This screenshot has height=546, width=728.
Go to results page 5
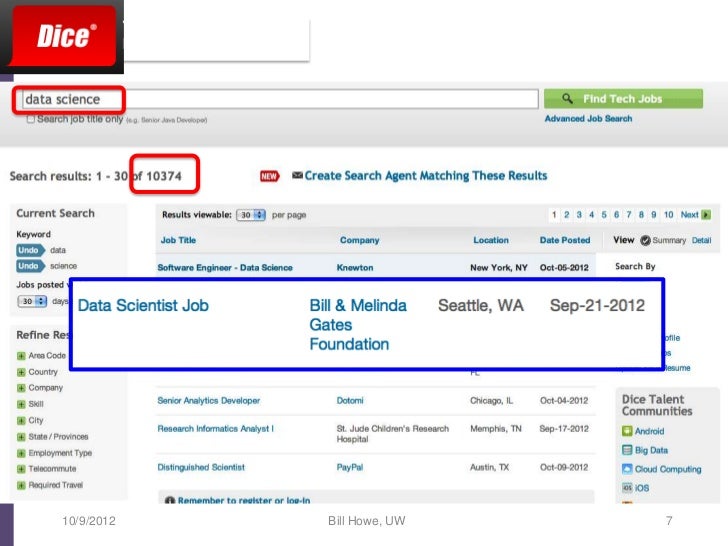point(604,214)
